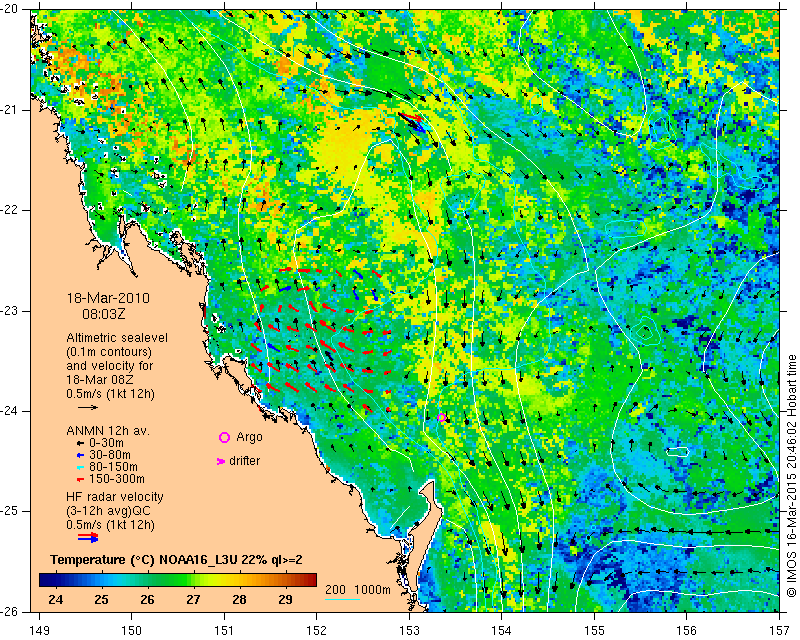Click the magenta Argo circle in the legend
Screen dimensions: 800x640
click(x=224, y=437)
